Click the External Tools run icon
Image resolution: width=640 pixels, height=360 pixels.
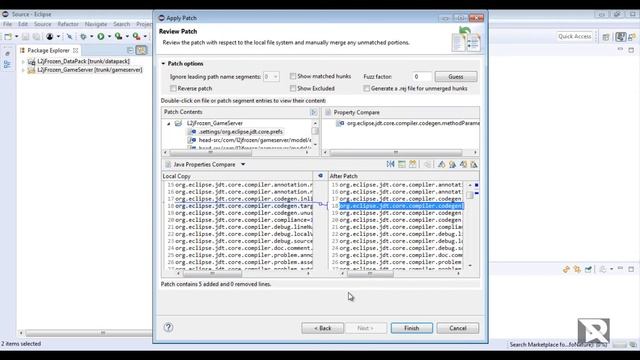coord(136,37)
